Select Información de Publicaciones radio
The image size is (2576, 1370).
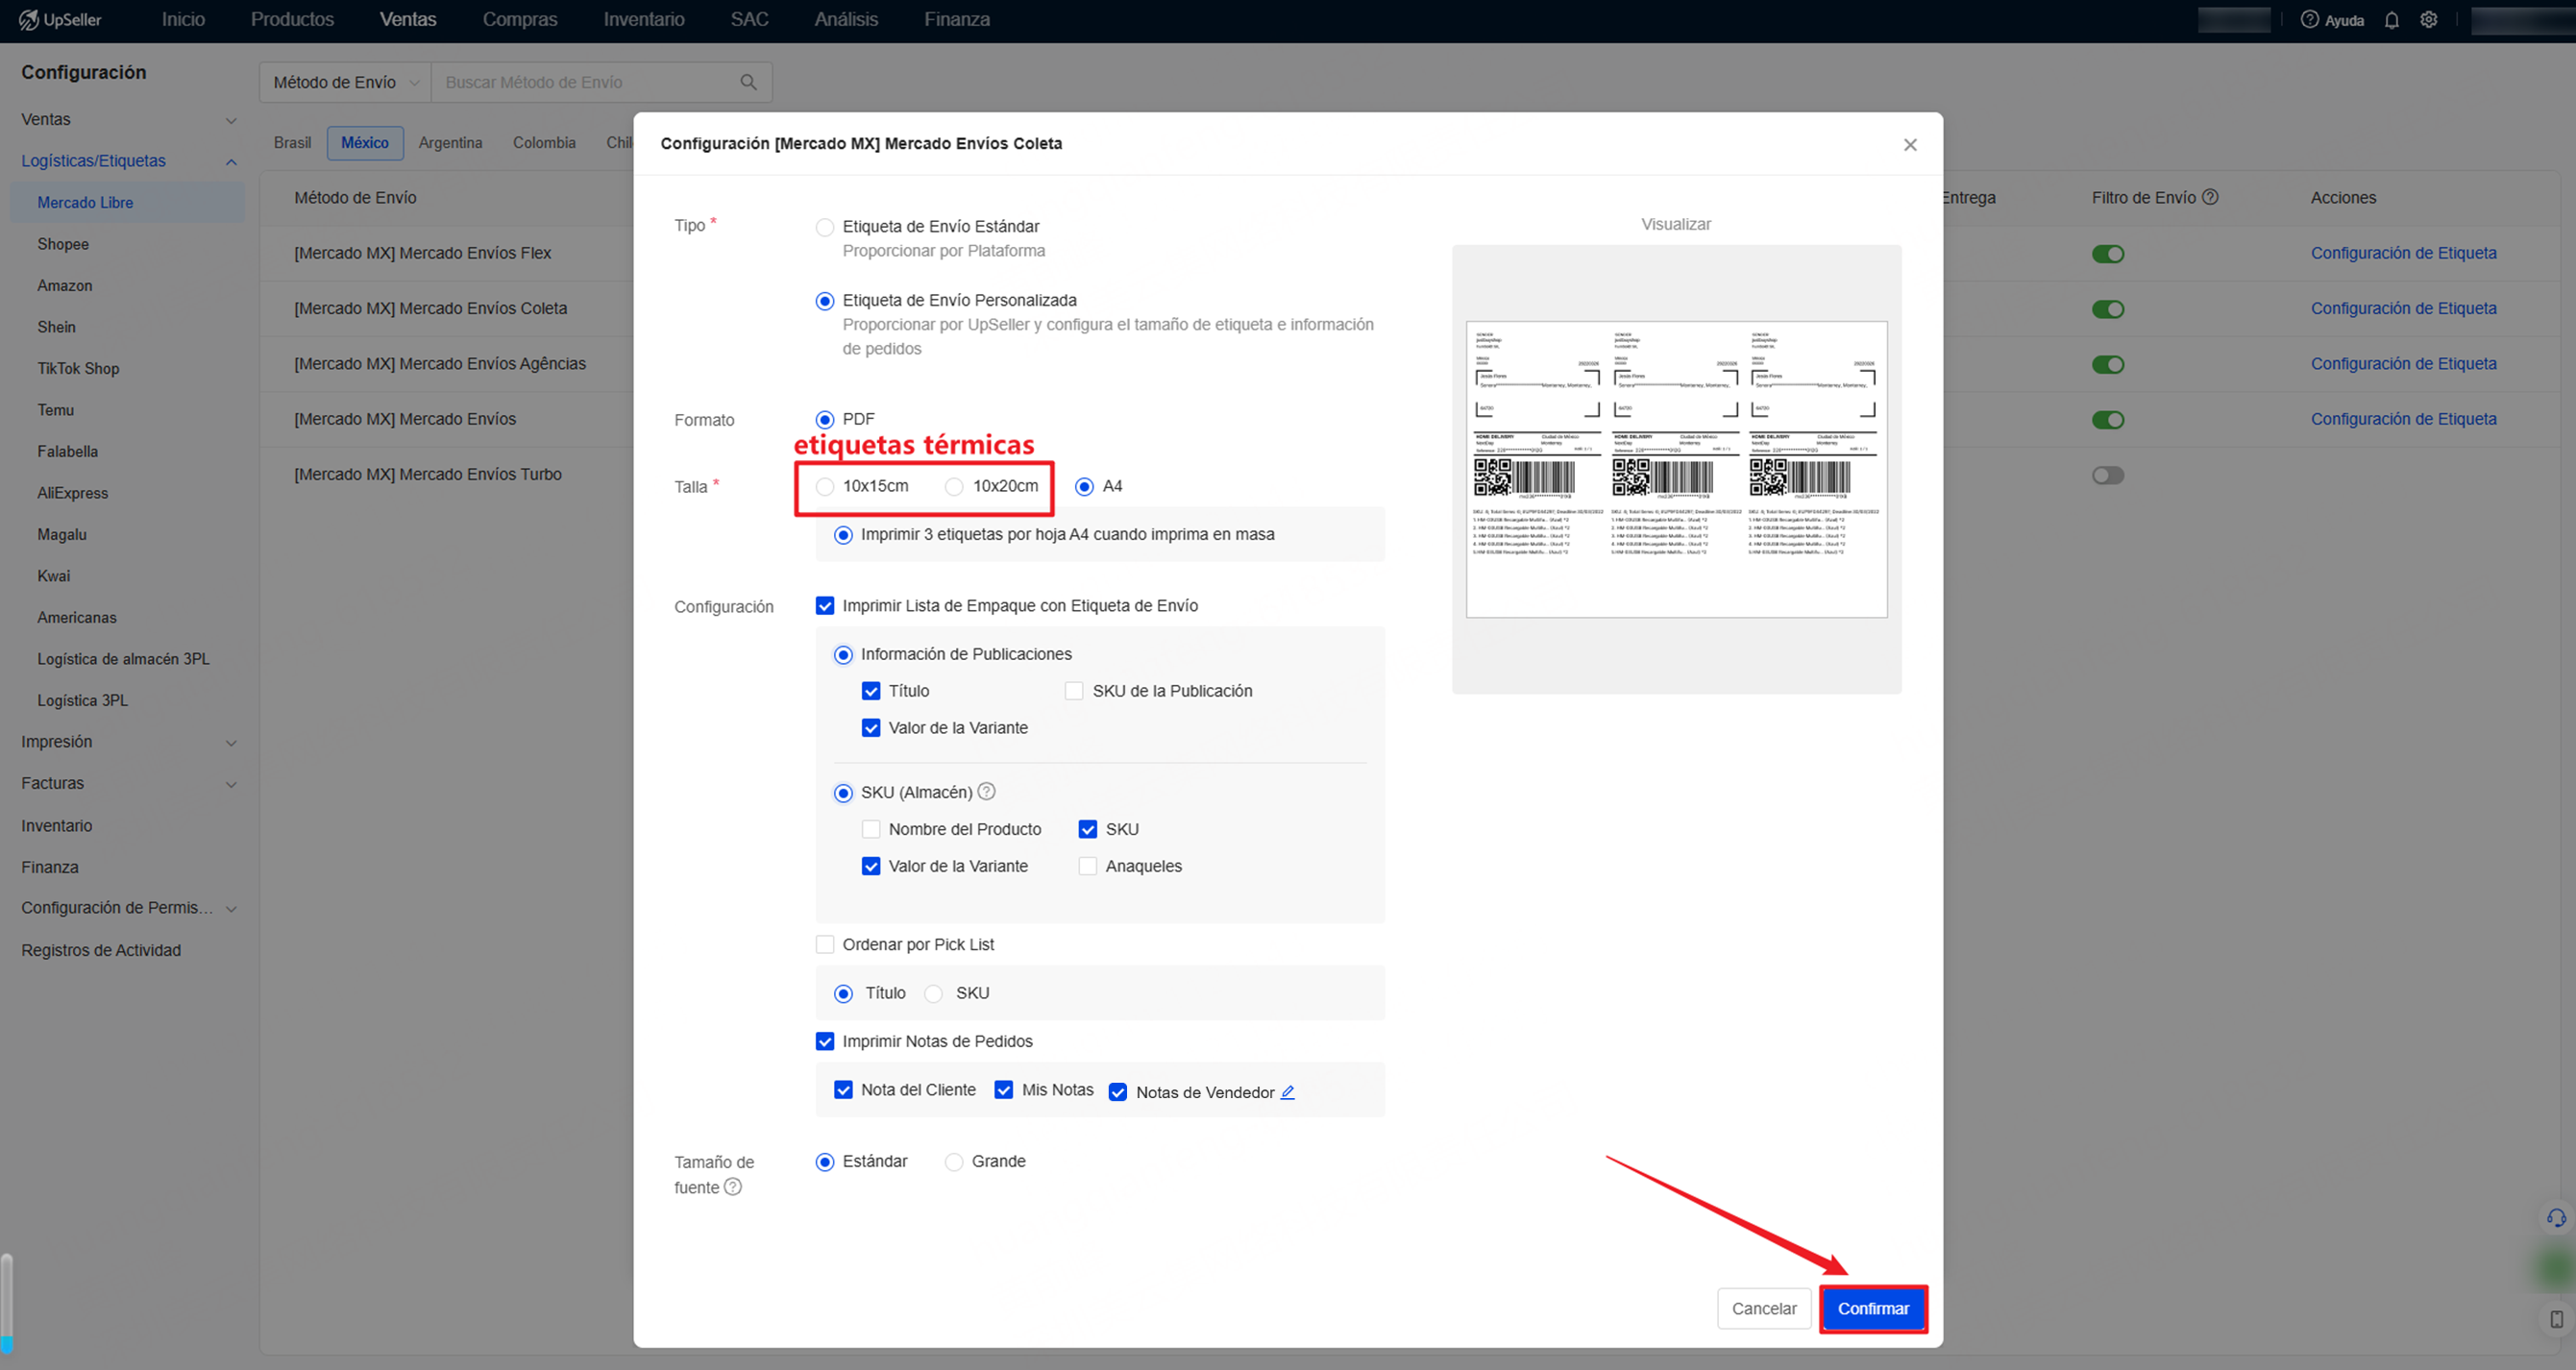[x=843, y=654]
